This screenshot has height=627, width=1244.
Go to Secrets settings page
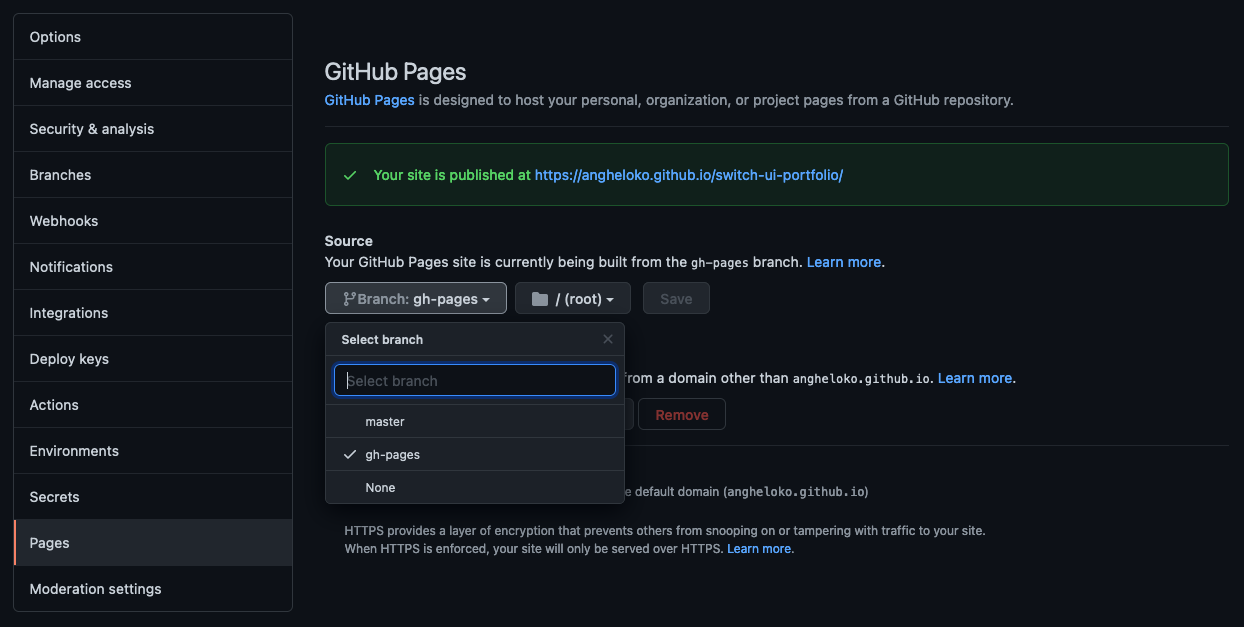54,497
